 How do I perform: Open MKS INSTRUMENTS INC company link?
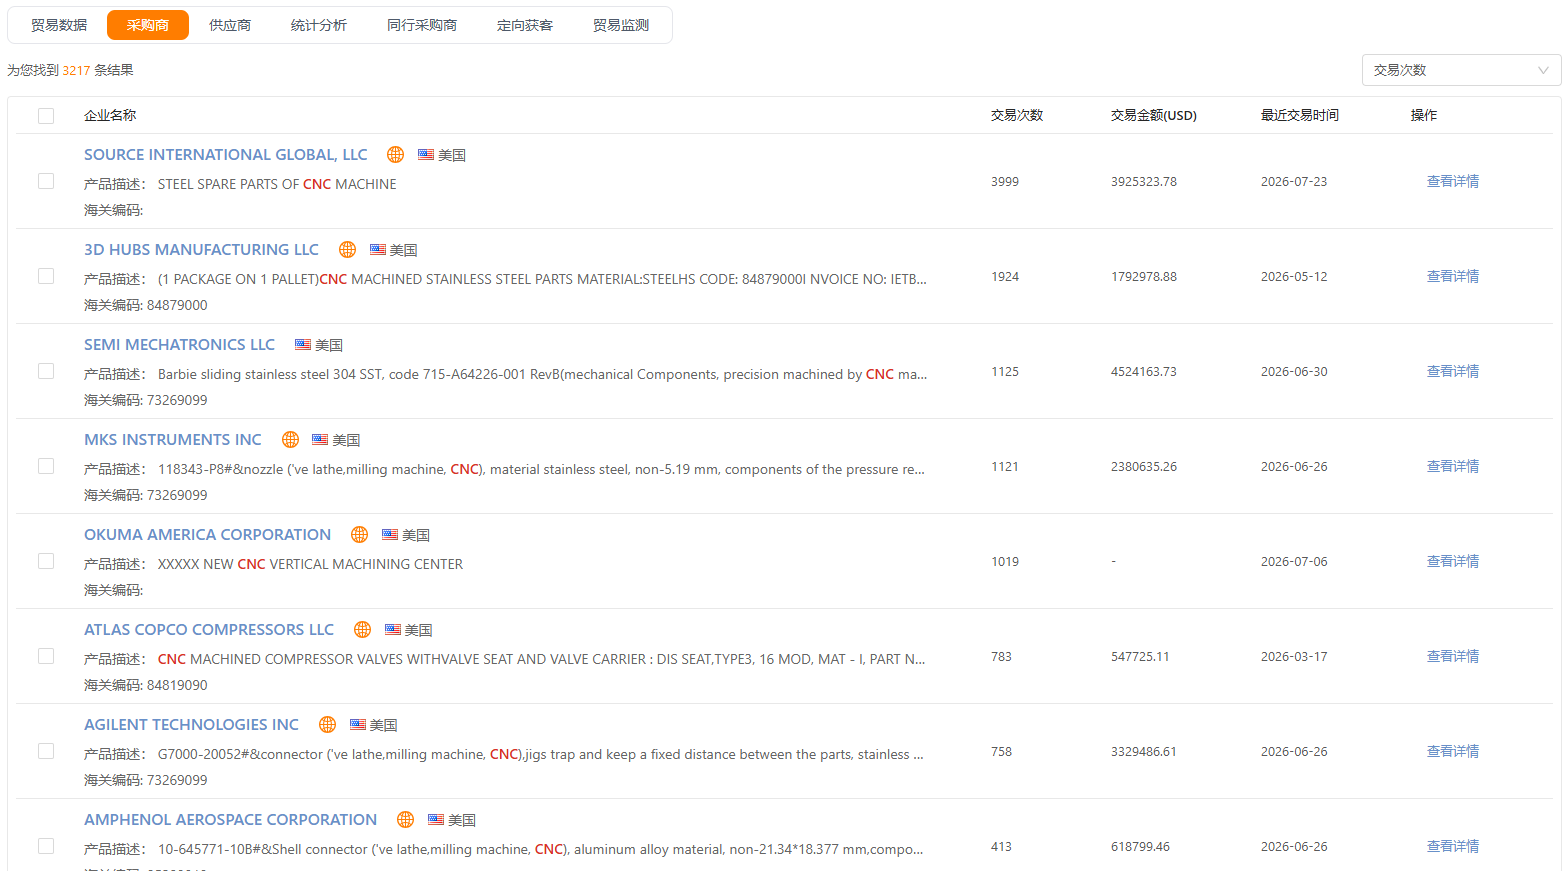[x=173, y=440]
